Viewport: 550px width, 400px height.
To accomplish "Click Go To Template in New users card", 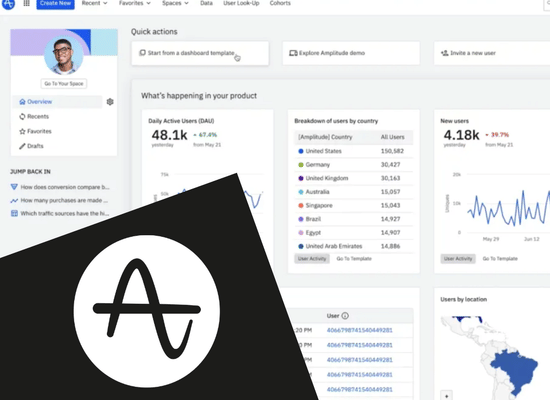I will 500,259.
